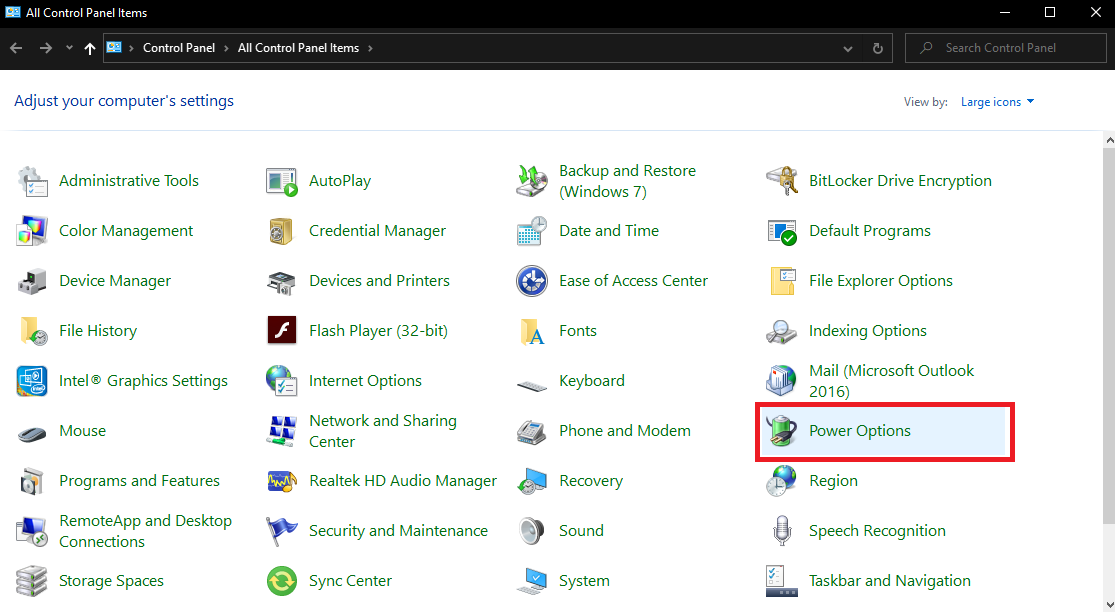1115x612 pixels.
Task: Open recent locations with the address bar chevron
Action: (847, 47)
